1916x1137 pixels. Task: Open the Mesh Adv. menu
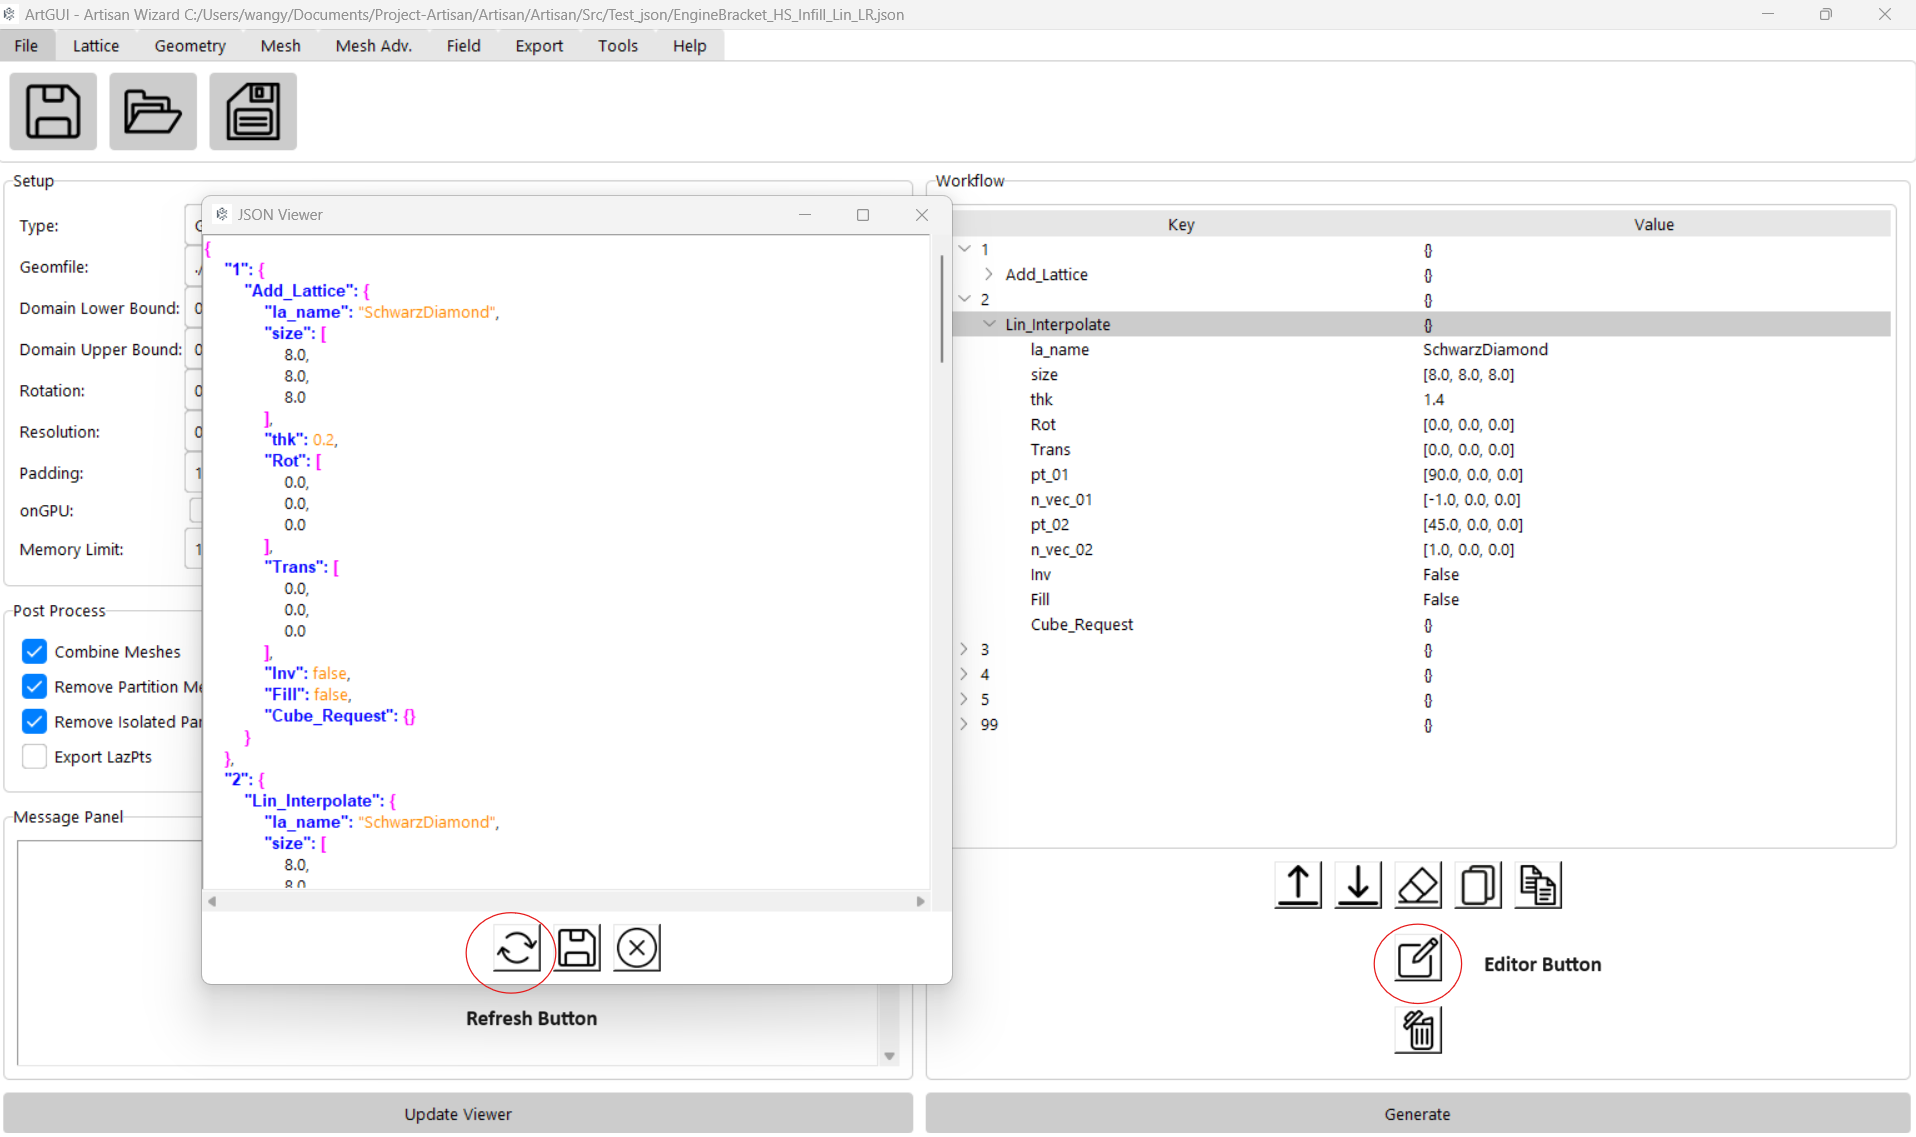click(x=374, y=46)
